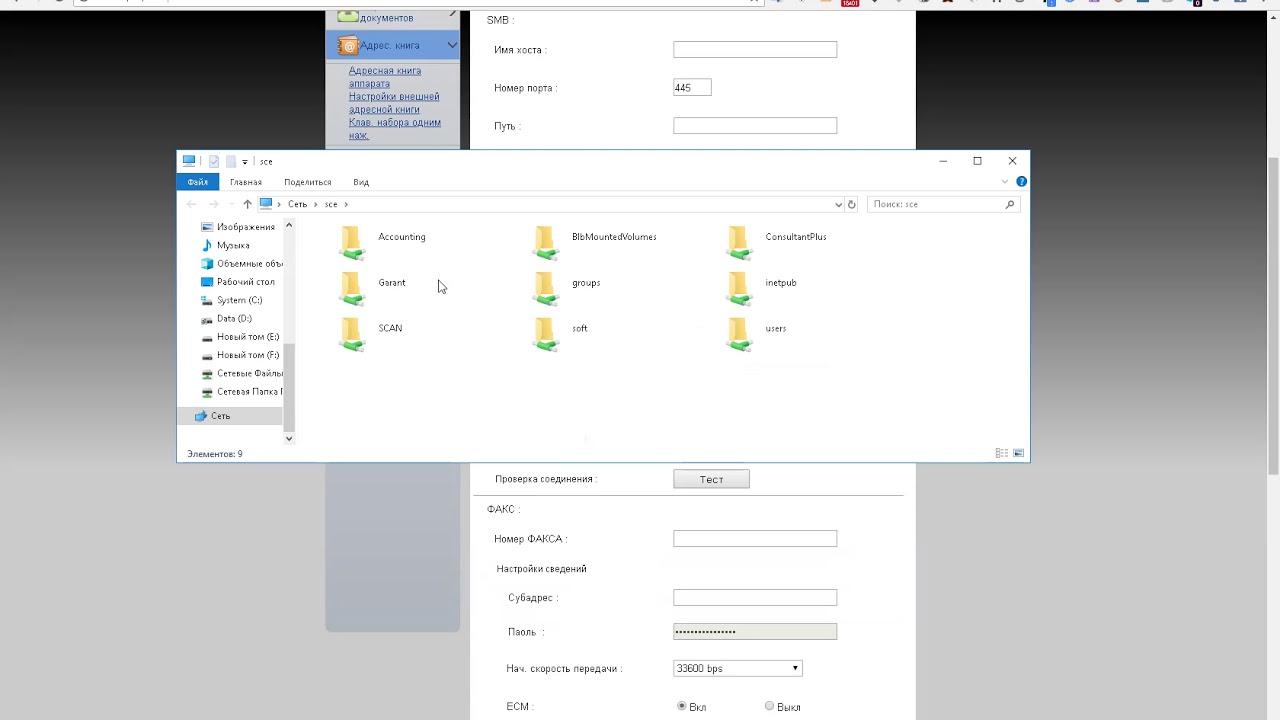Click the sce breadcrumb segment

point(331,204)
